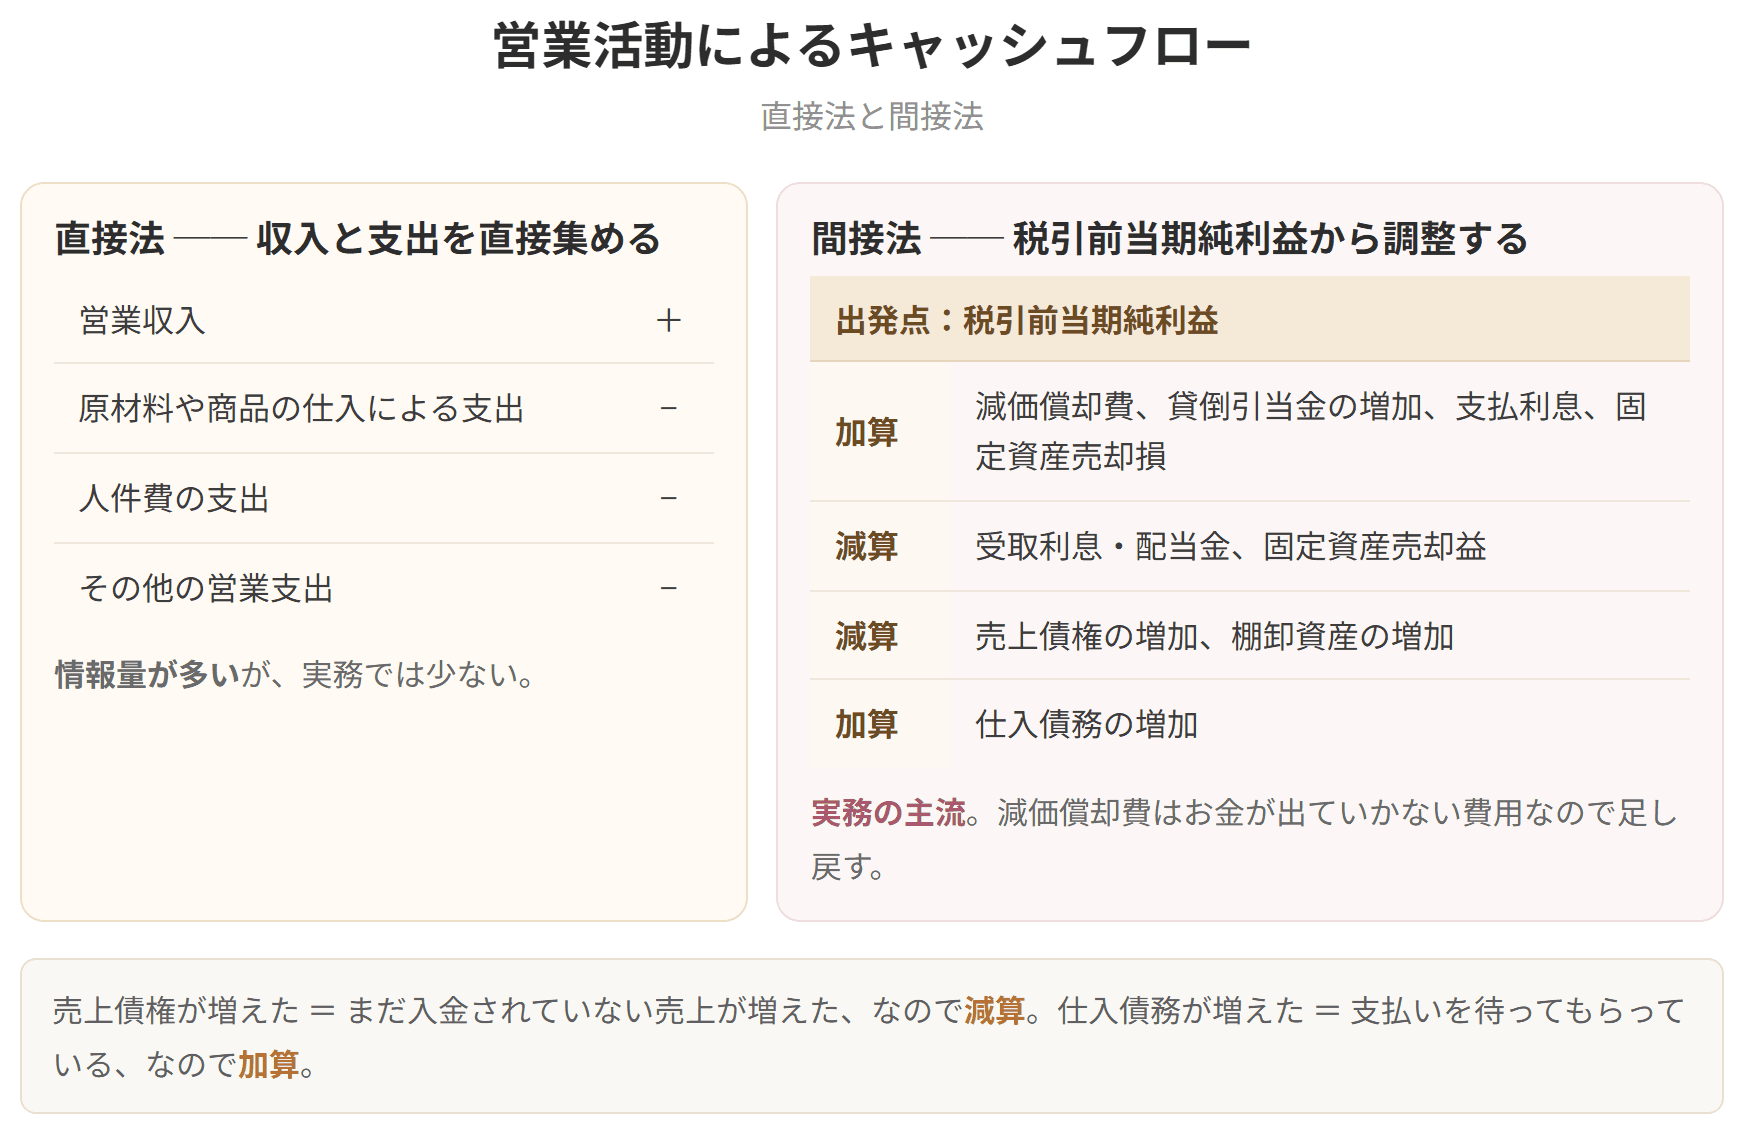Click the 減算 label beside 受取利息・配当金

[867, 547]
